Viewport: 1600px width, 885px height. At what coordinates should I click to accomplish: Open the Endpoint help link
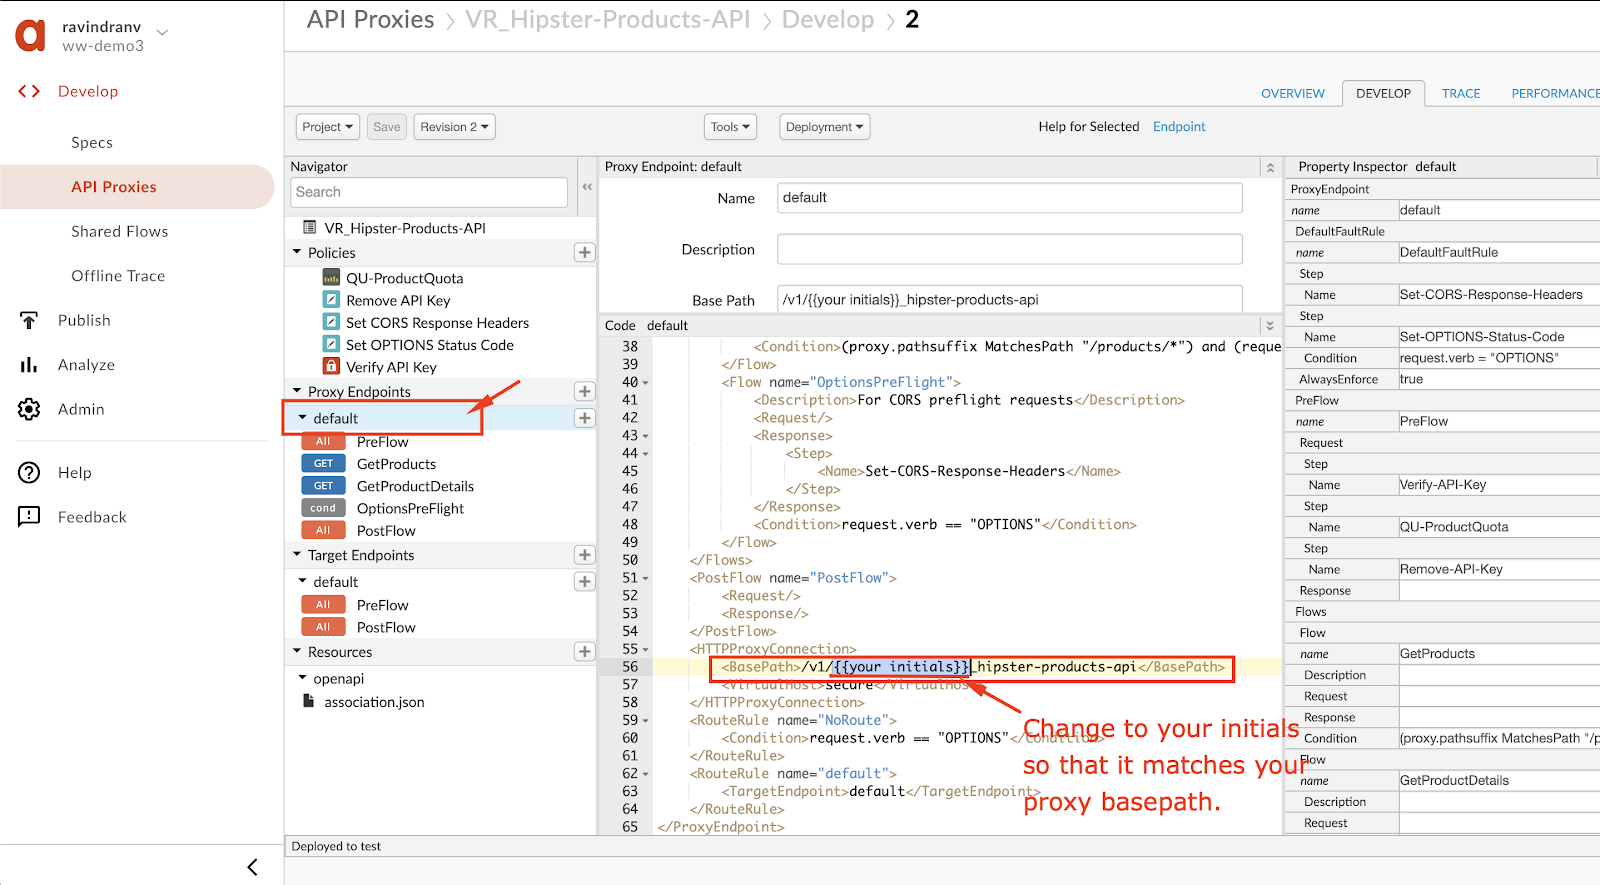(x=1179, y=127)
